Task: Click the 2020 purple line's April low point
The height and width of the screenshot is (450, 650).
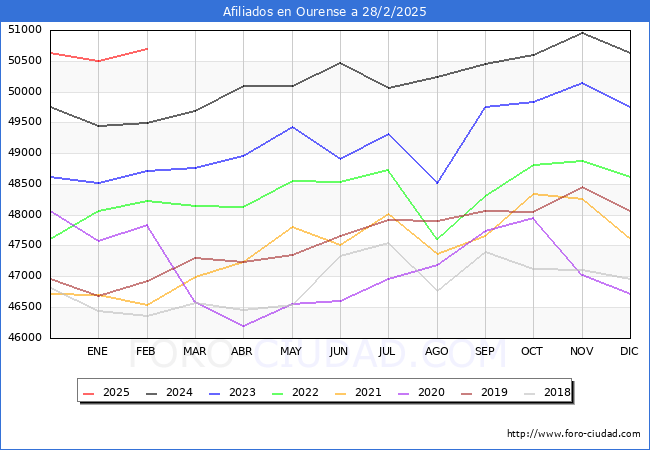Action: (243, 326)
